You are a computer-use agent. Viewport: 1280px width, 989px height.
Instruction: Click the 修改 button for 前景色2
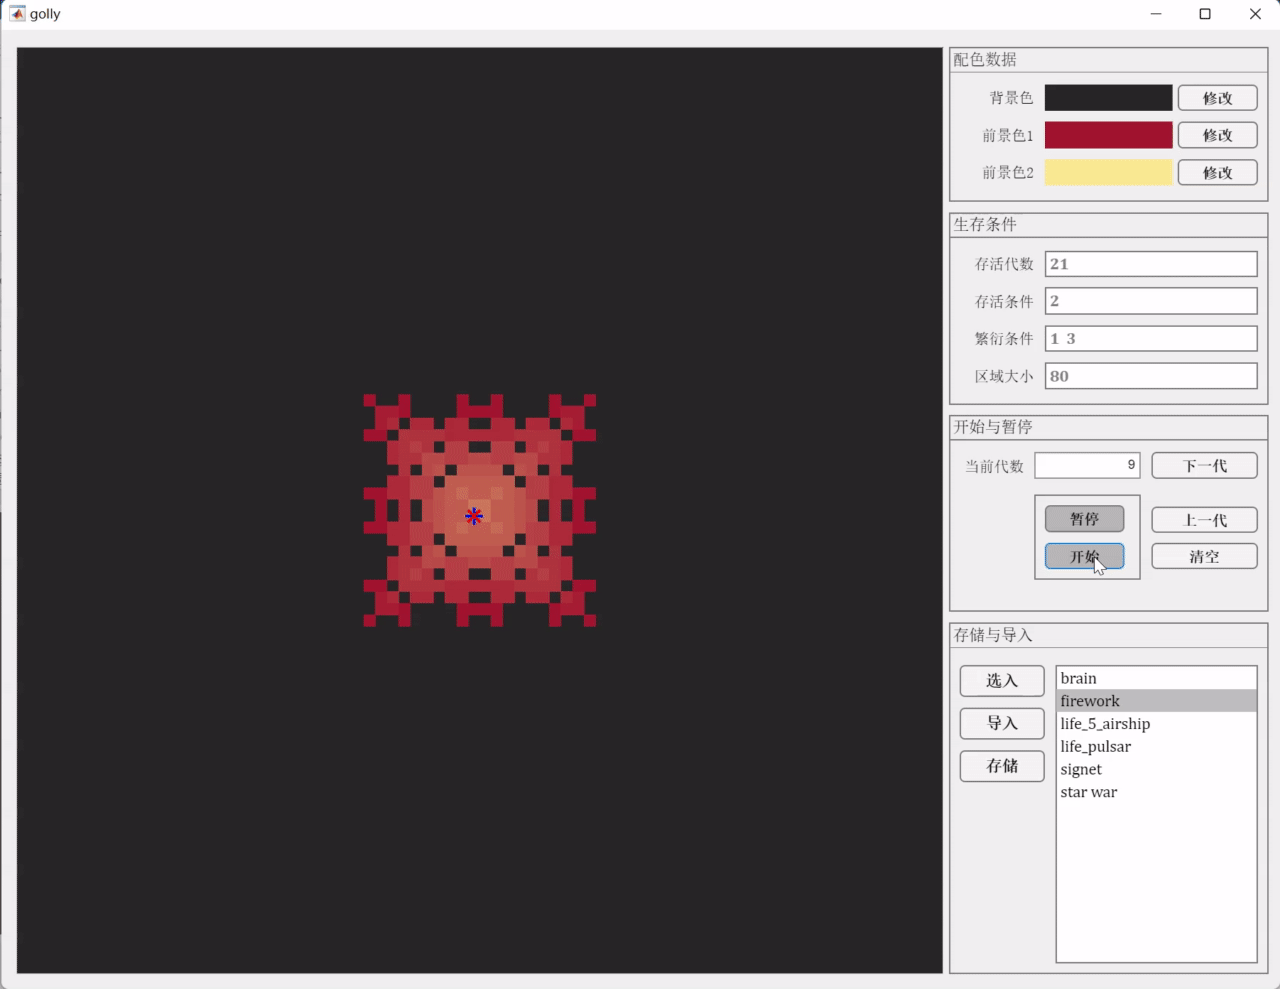tap(1217, 173)
